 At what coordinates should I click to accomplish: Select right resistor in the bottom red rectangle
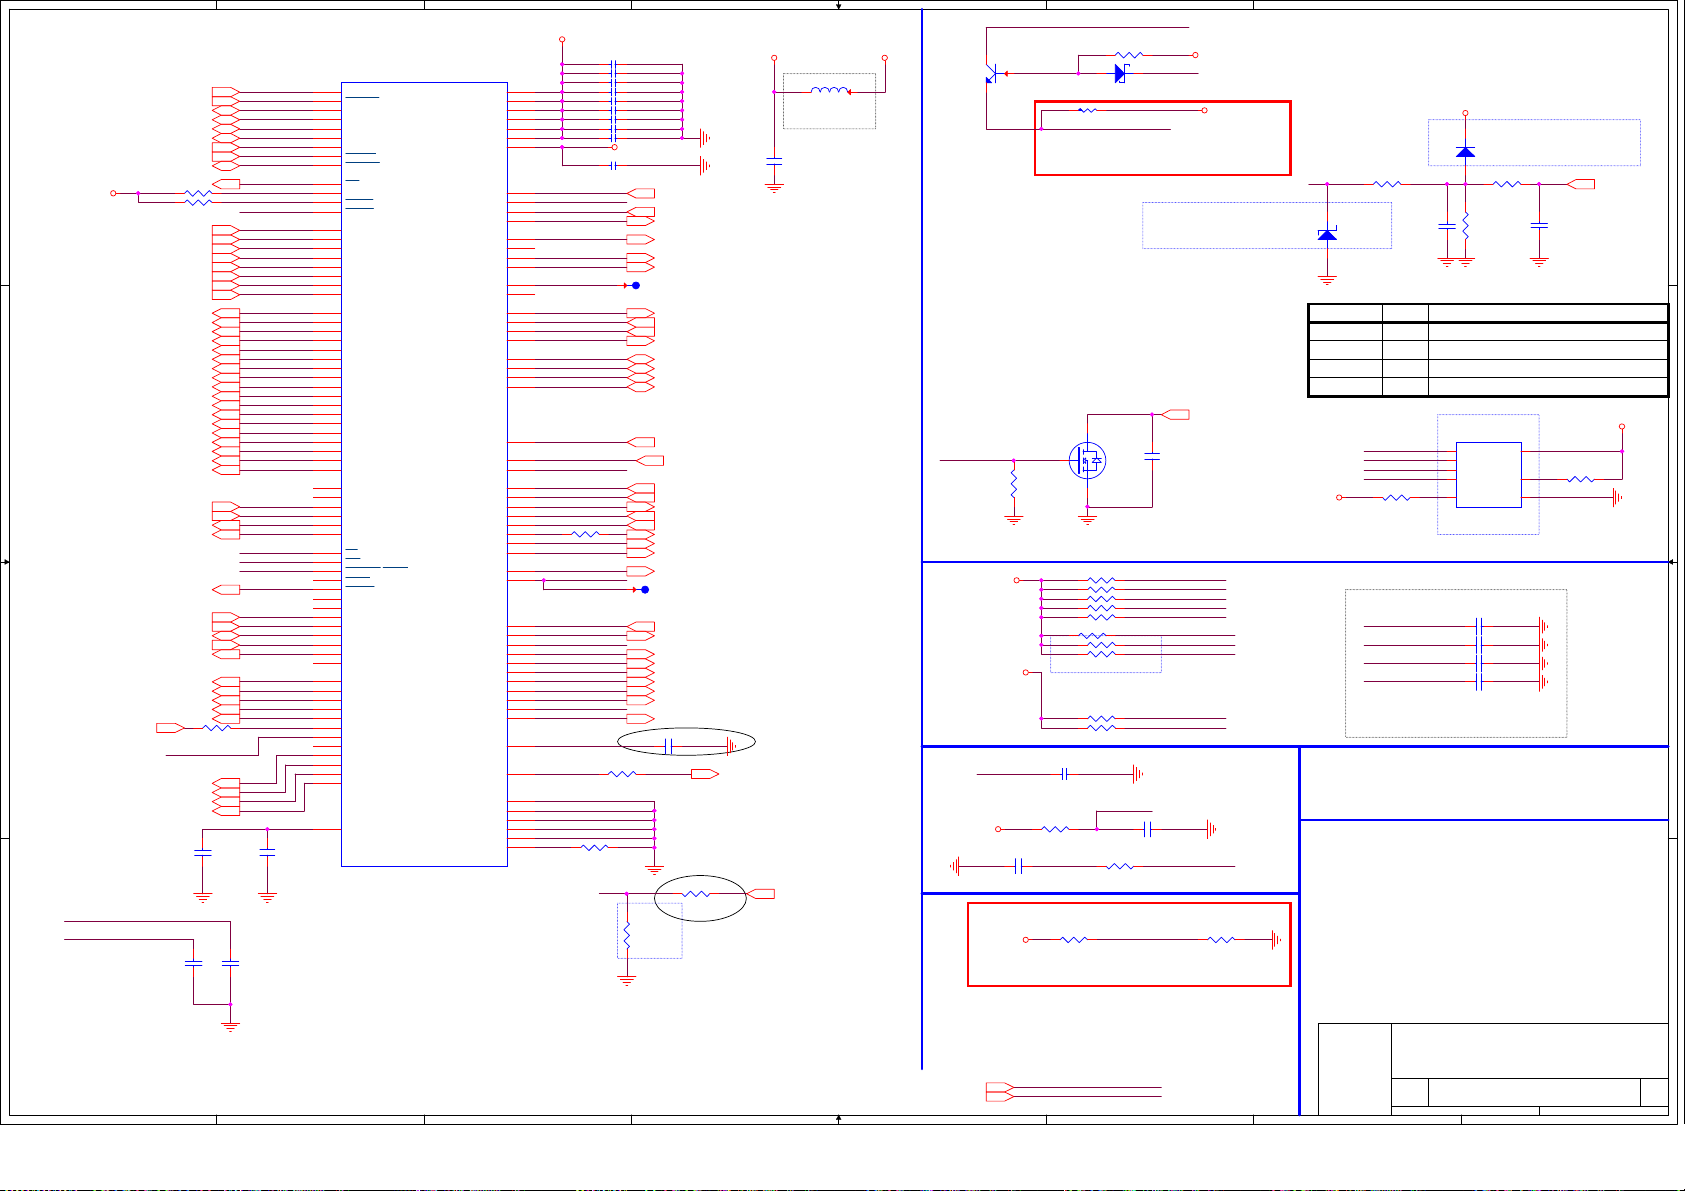point(1221,940)
